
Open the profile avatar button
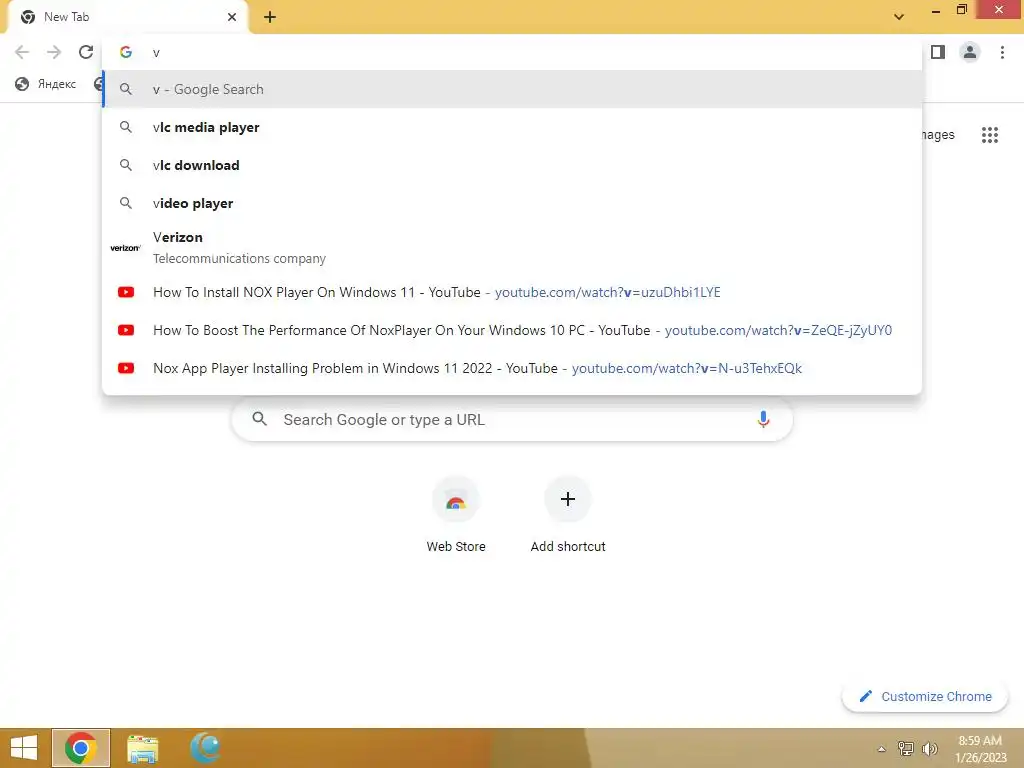pos(970,52)
